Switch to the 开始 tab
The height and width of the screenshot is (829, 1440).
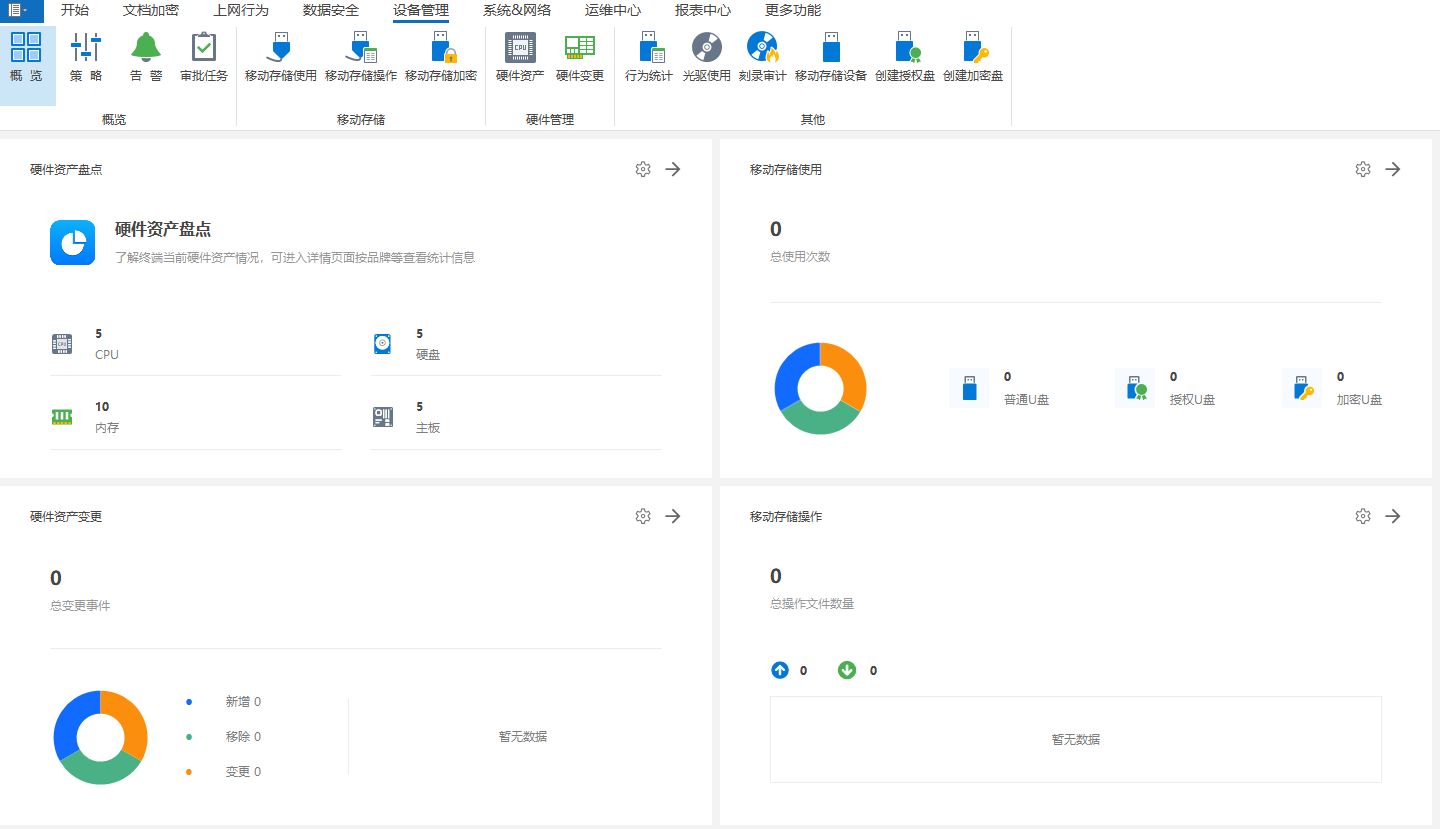click(74, 10)
